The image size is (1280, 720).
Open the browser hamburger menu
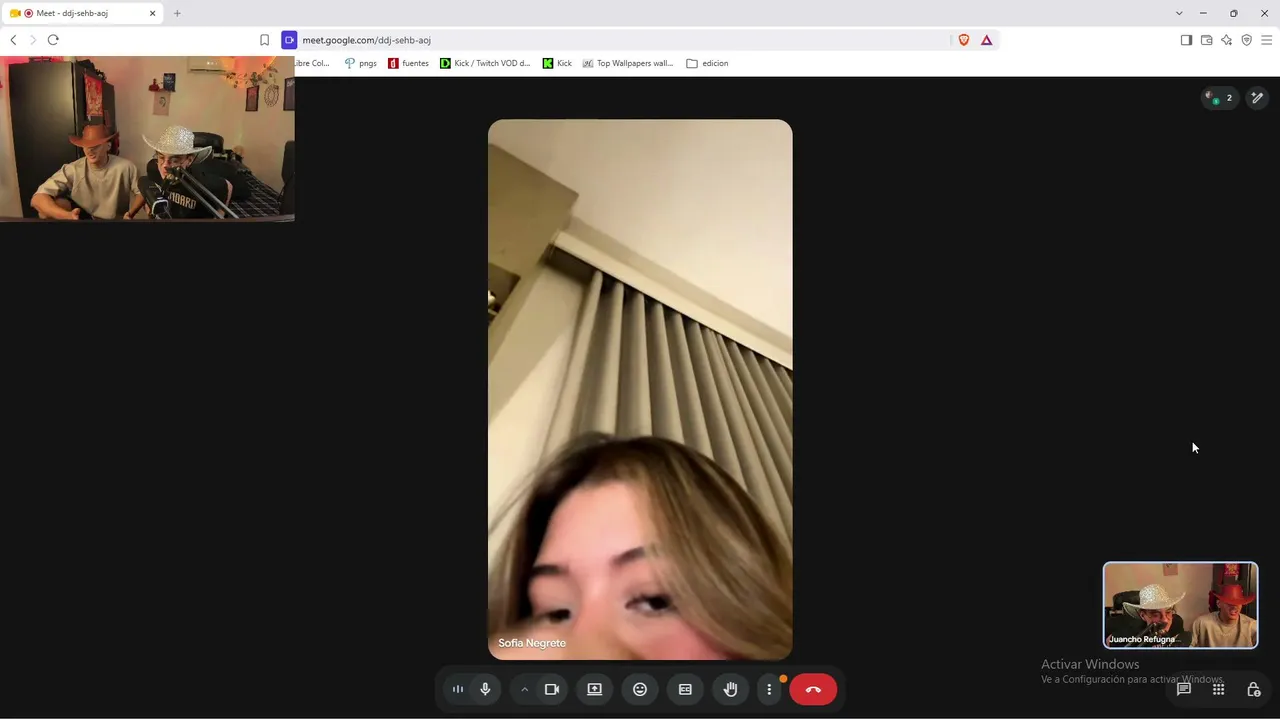(x=1266, y=40)
